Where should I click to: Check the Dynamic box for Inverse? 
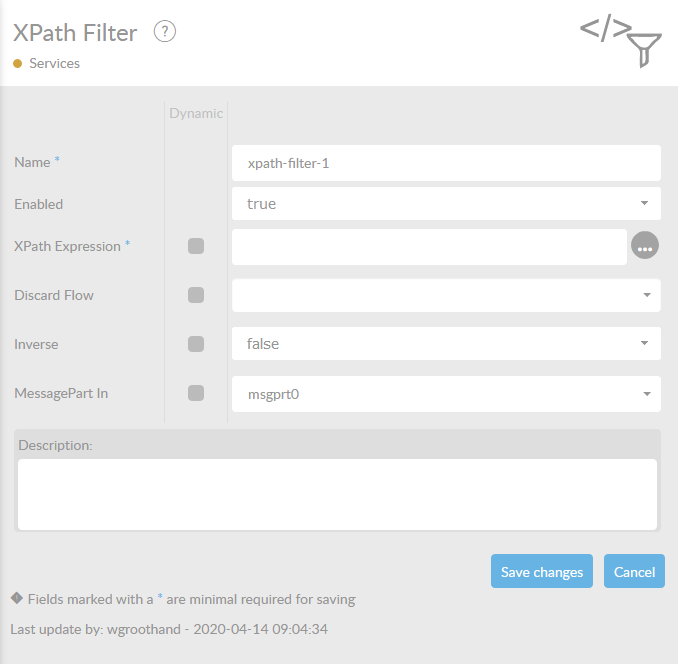[196, 344]
